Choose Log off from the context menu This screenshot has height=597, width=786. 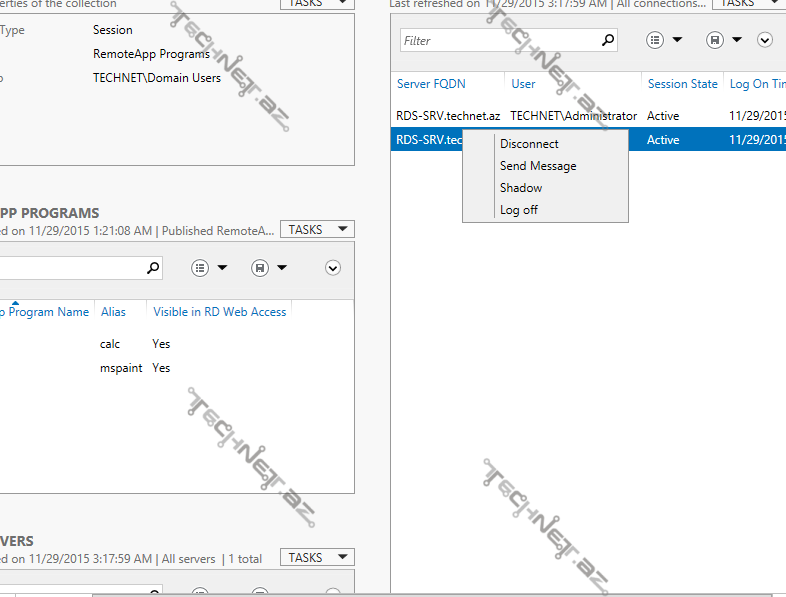click(519, 210)
